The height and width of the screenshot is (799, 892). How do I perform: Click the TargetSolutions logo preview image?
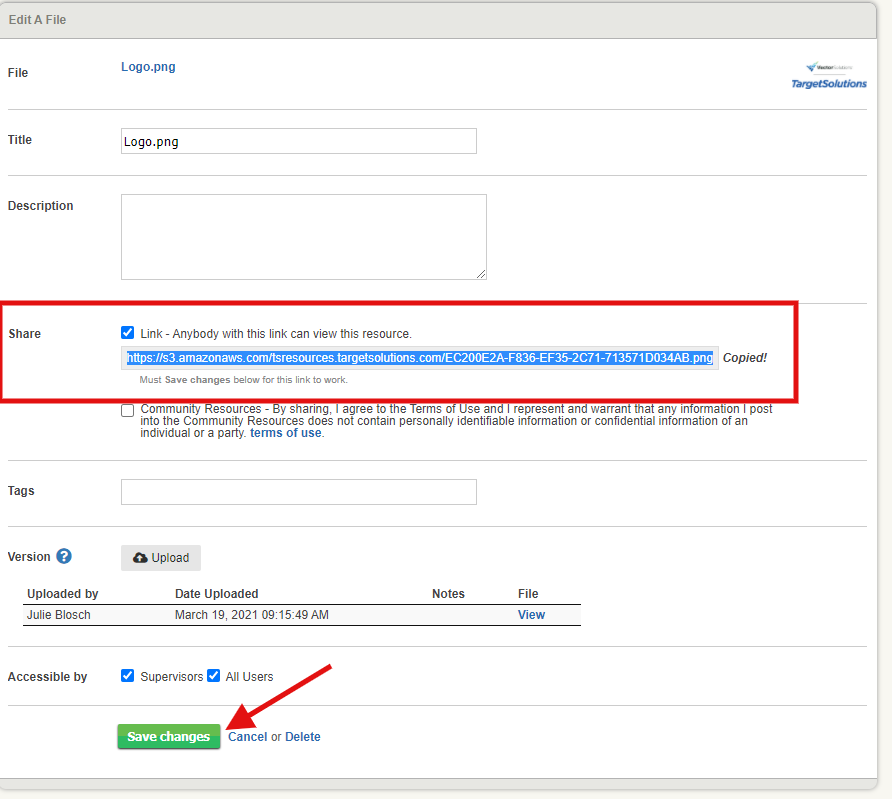coord(828,76)
